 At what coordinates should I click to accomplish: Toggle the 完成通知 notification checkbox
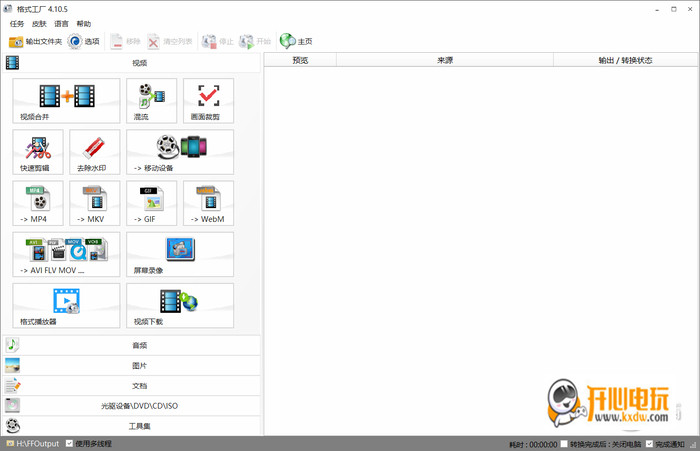(x=649, y=443)
